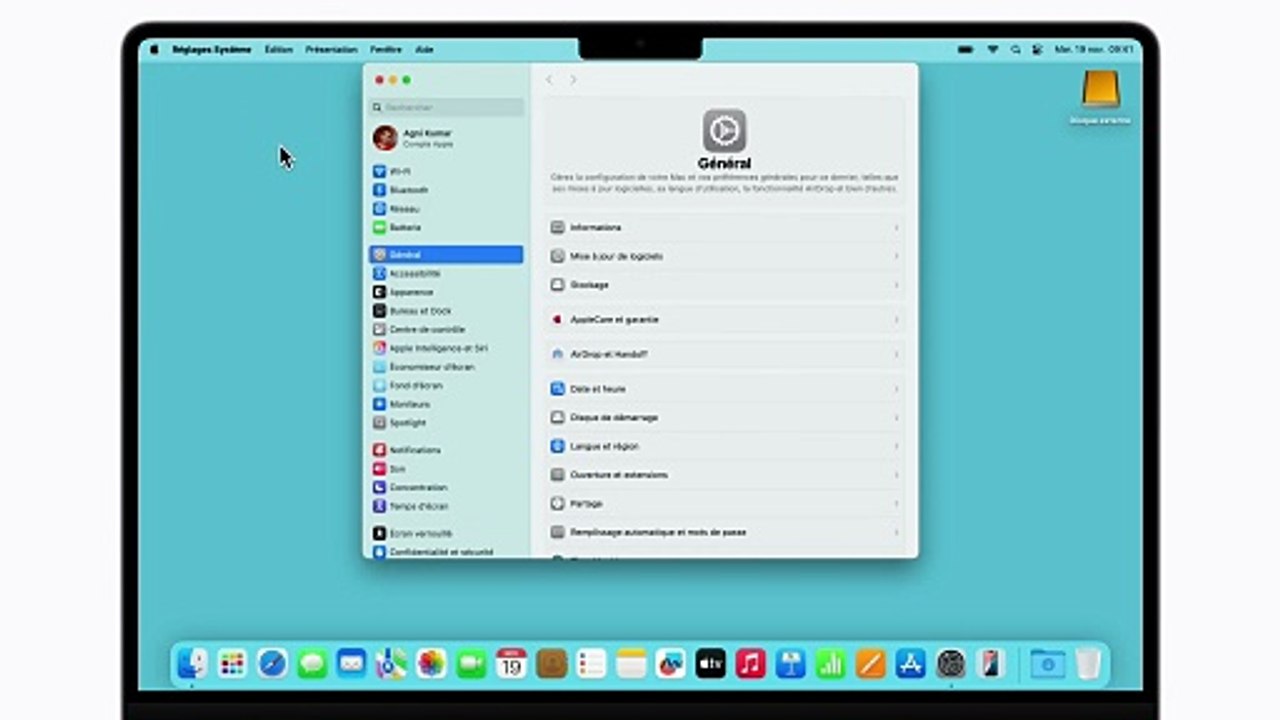The height and width of the screenshot is (720, 1280).
Task: Open the Wi-Fi settings in the sidebar
Action: 445,171
